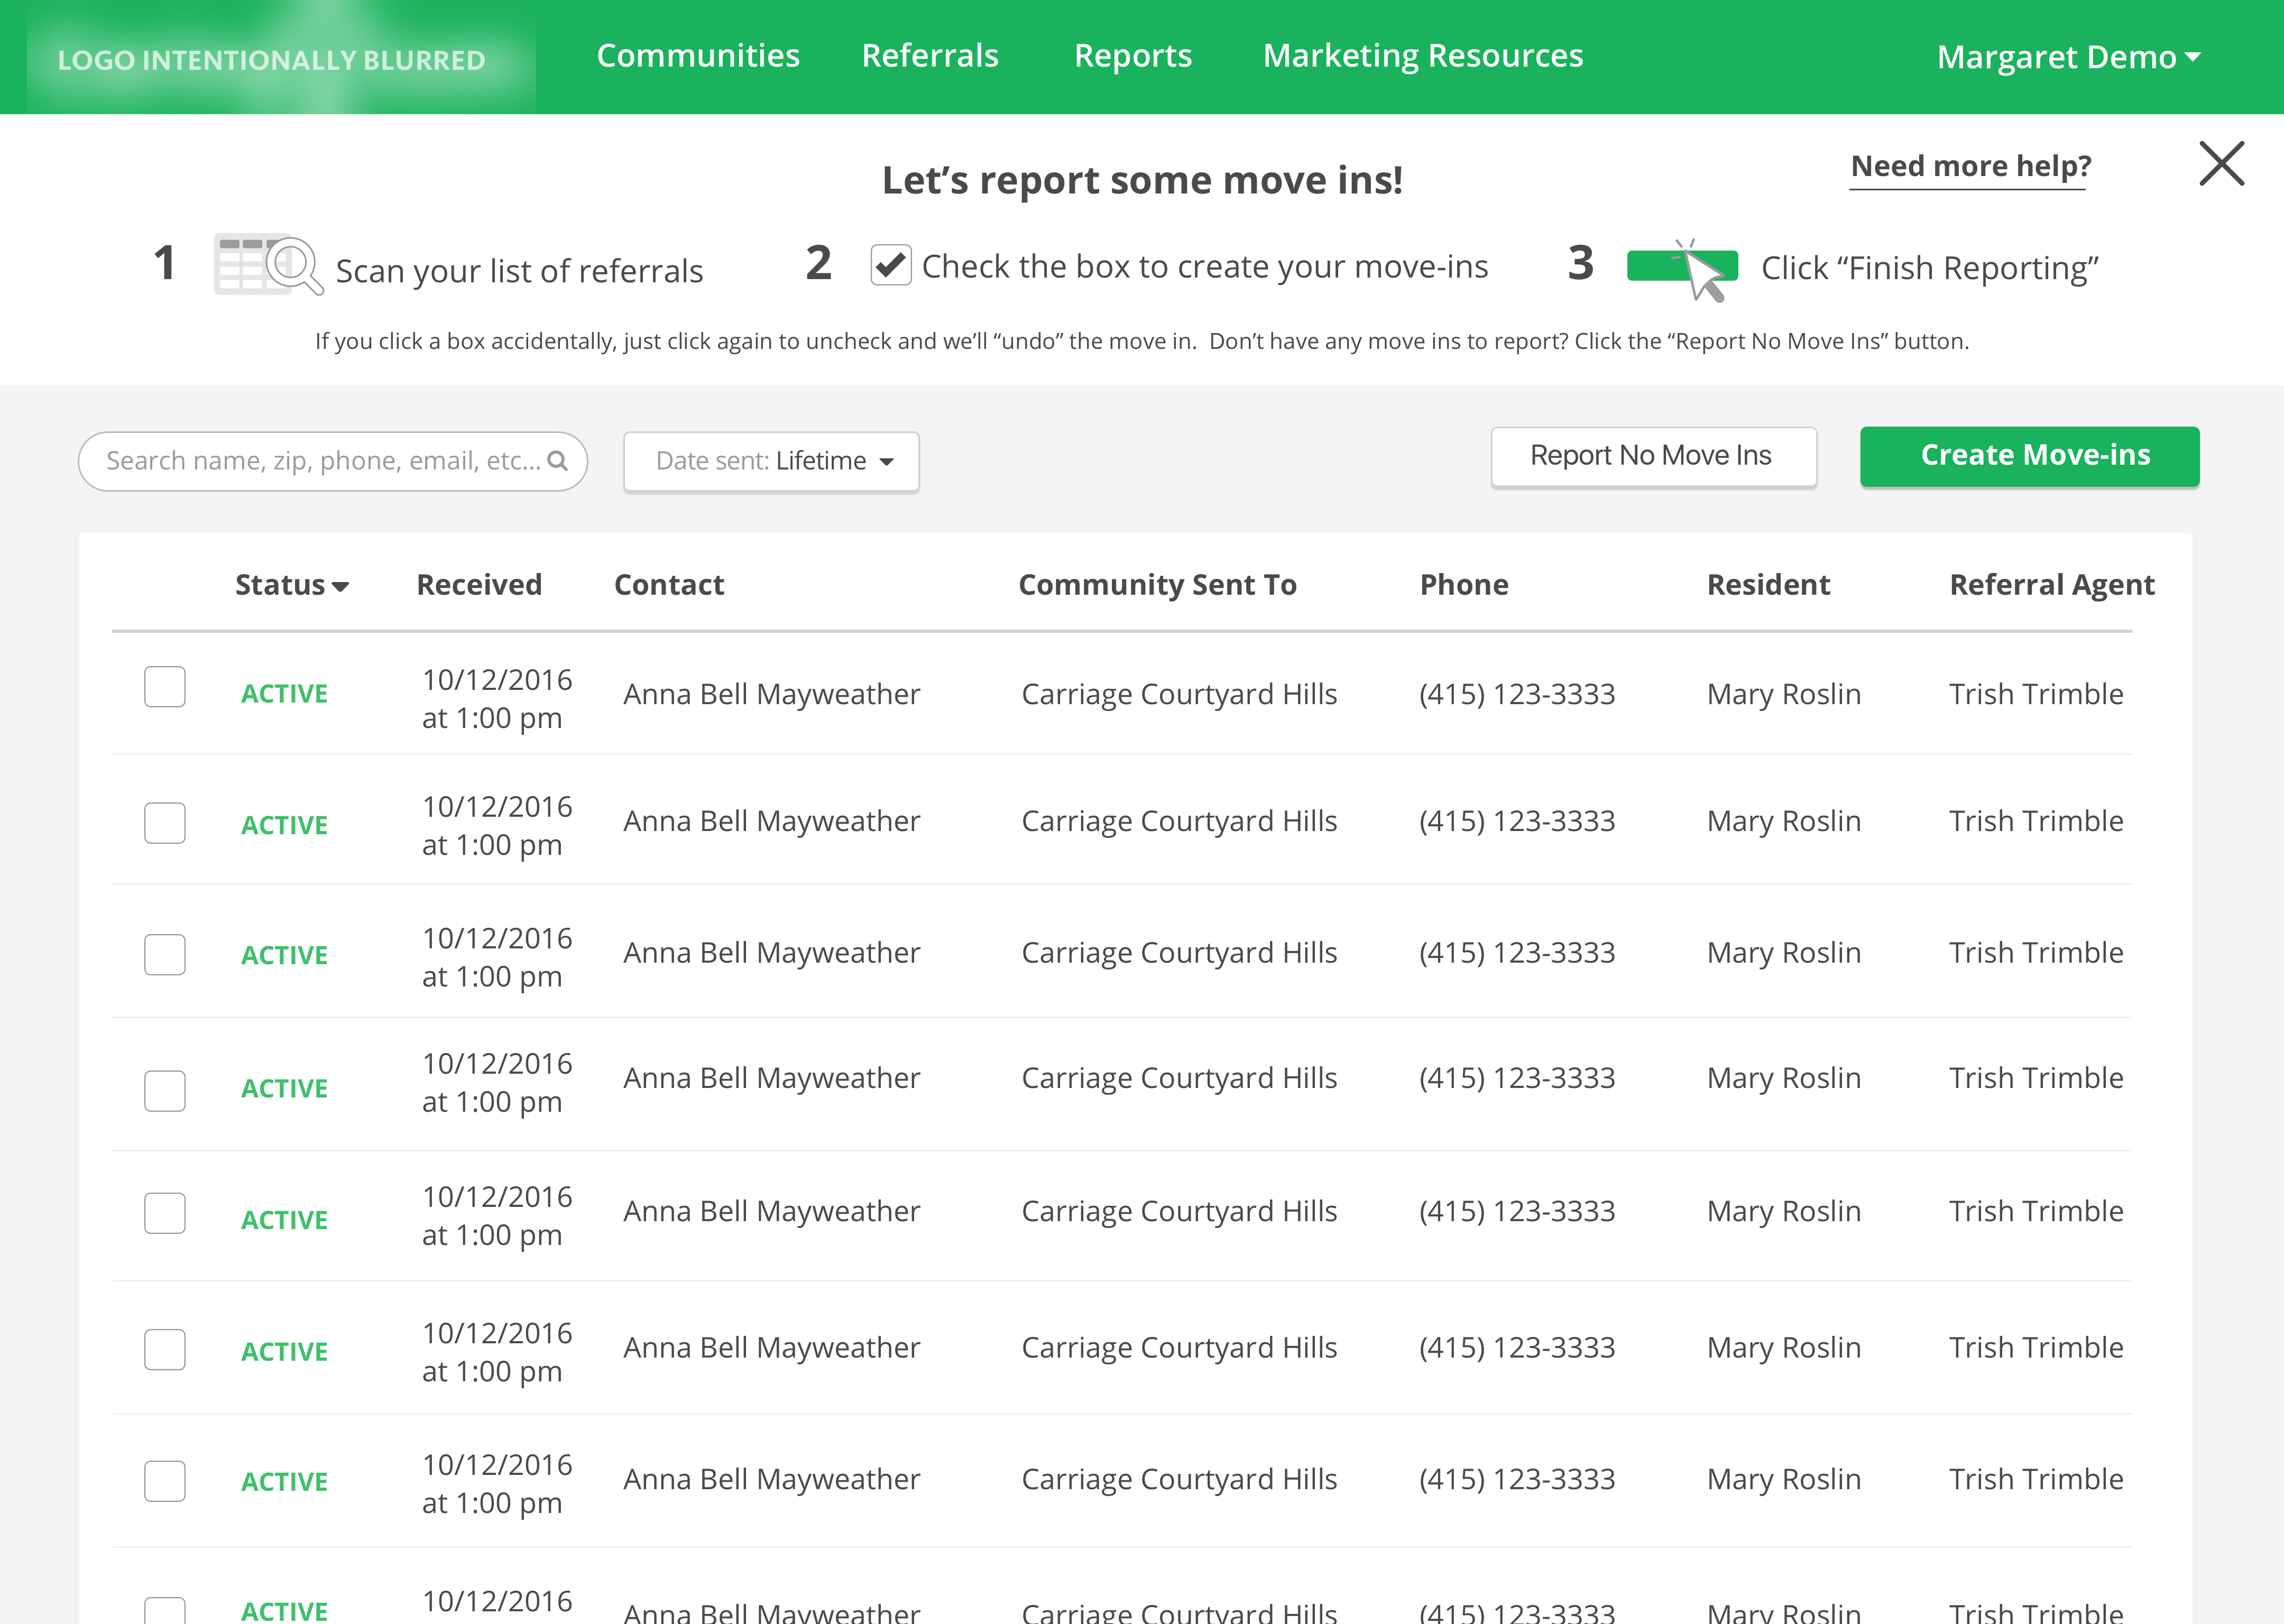This screenshot has height=1624, width=2284.
Task: Click the magnifying glass search icon
Action: click(558, 461)
